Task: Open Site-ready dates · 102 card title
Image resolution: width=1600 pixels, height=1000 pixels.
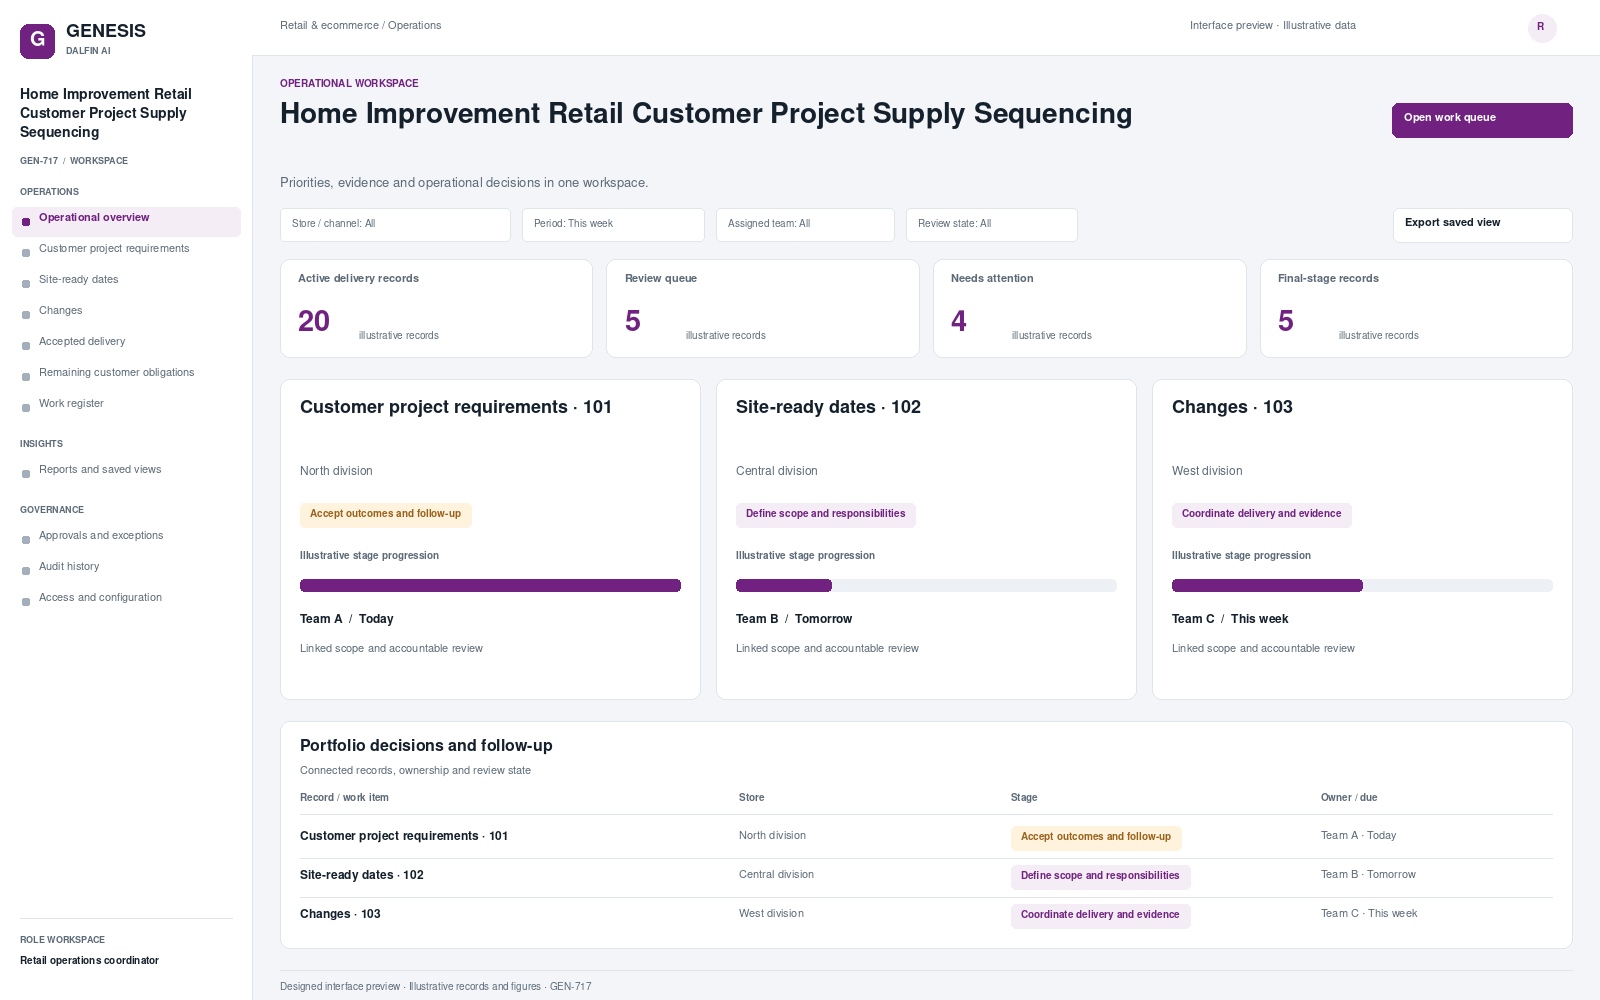Action: (828, 407)
